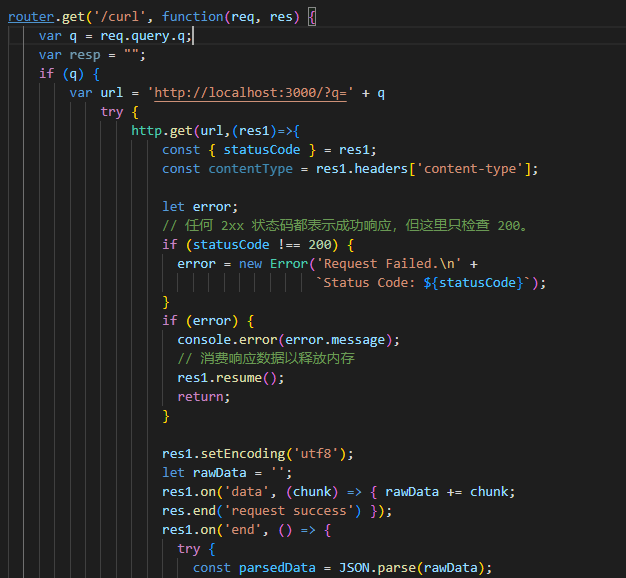Open the 'http://localhost:3000/?q=' URL link

click(x=250, y=93)
